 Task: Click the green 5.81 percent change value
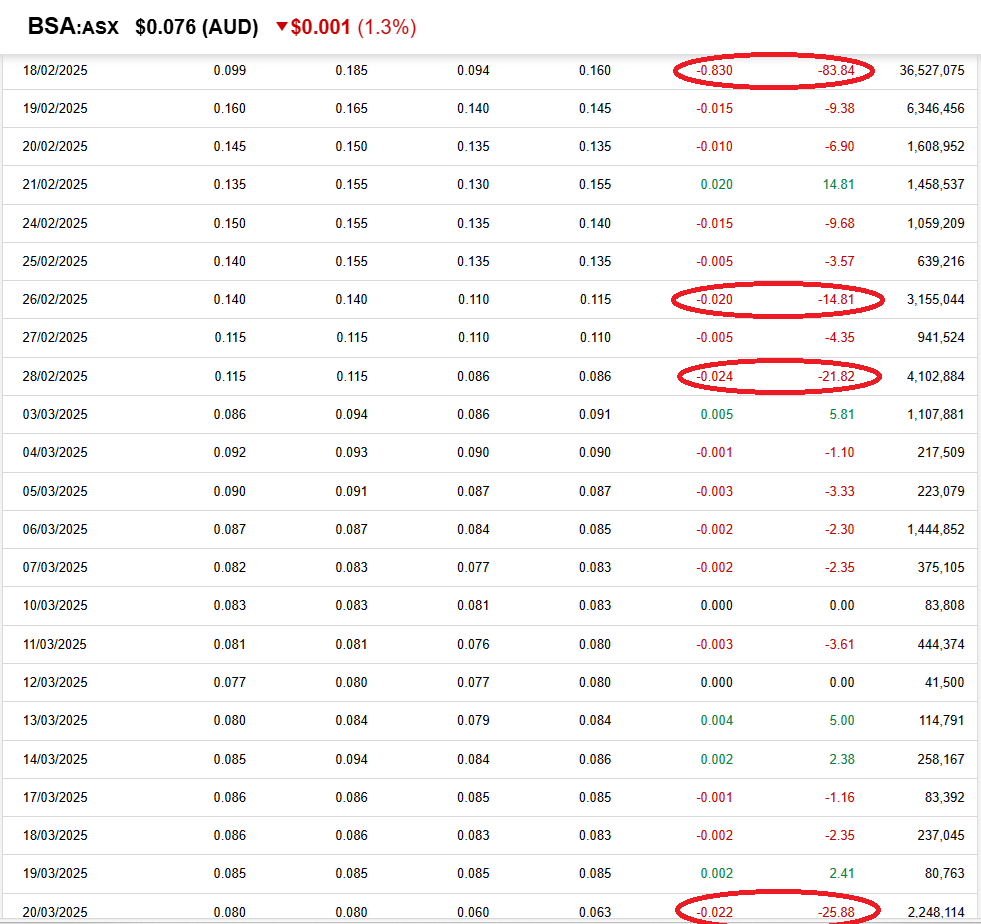841,414
